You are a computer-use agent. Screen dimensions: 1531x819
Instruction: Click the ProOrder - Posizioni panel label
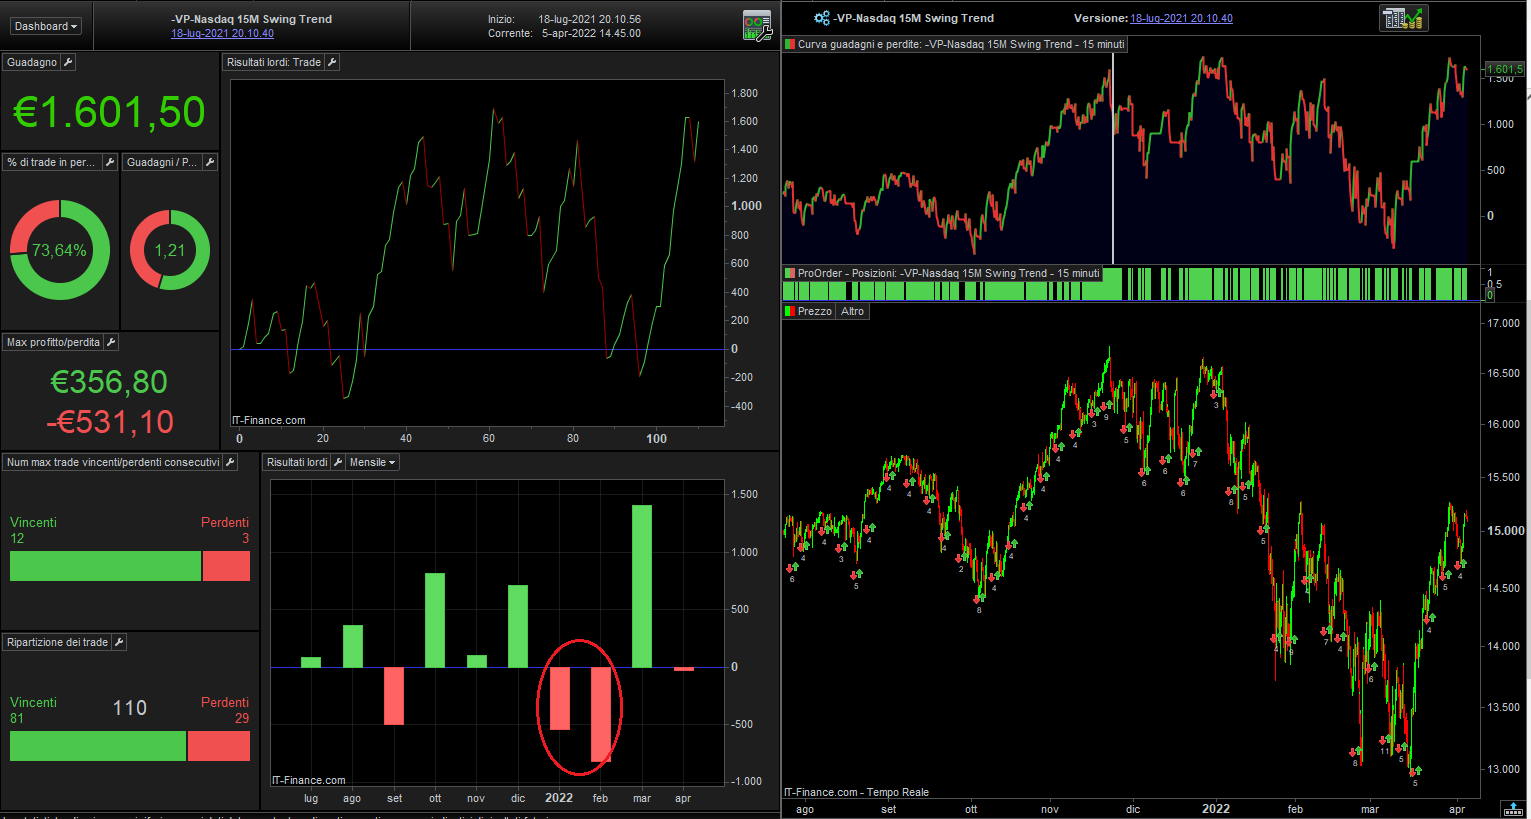click(x=948, y=273)
